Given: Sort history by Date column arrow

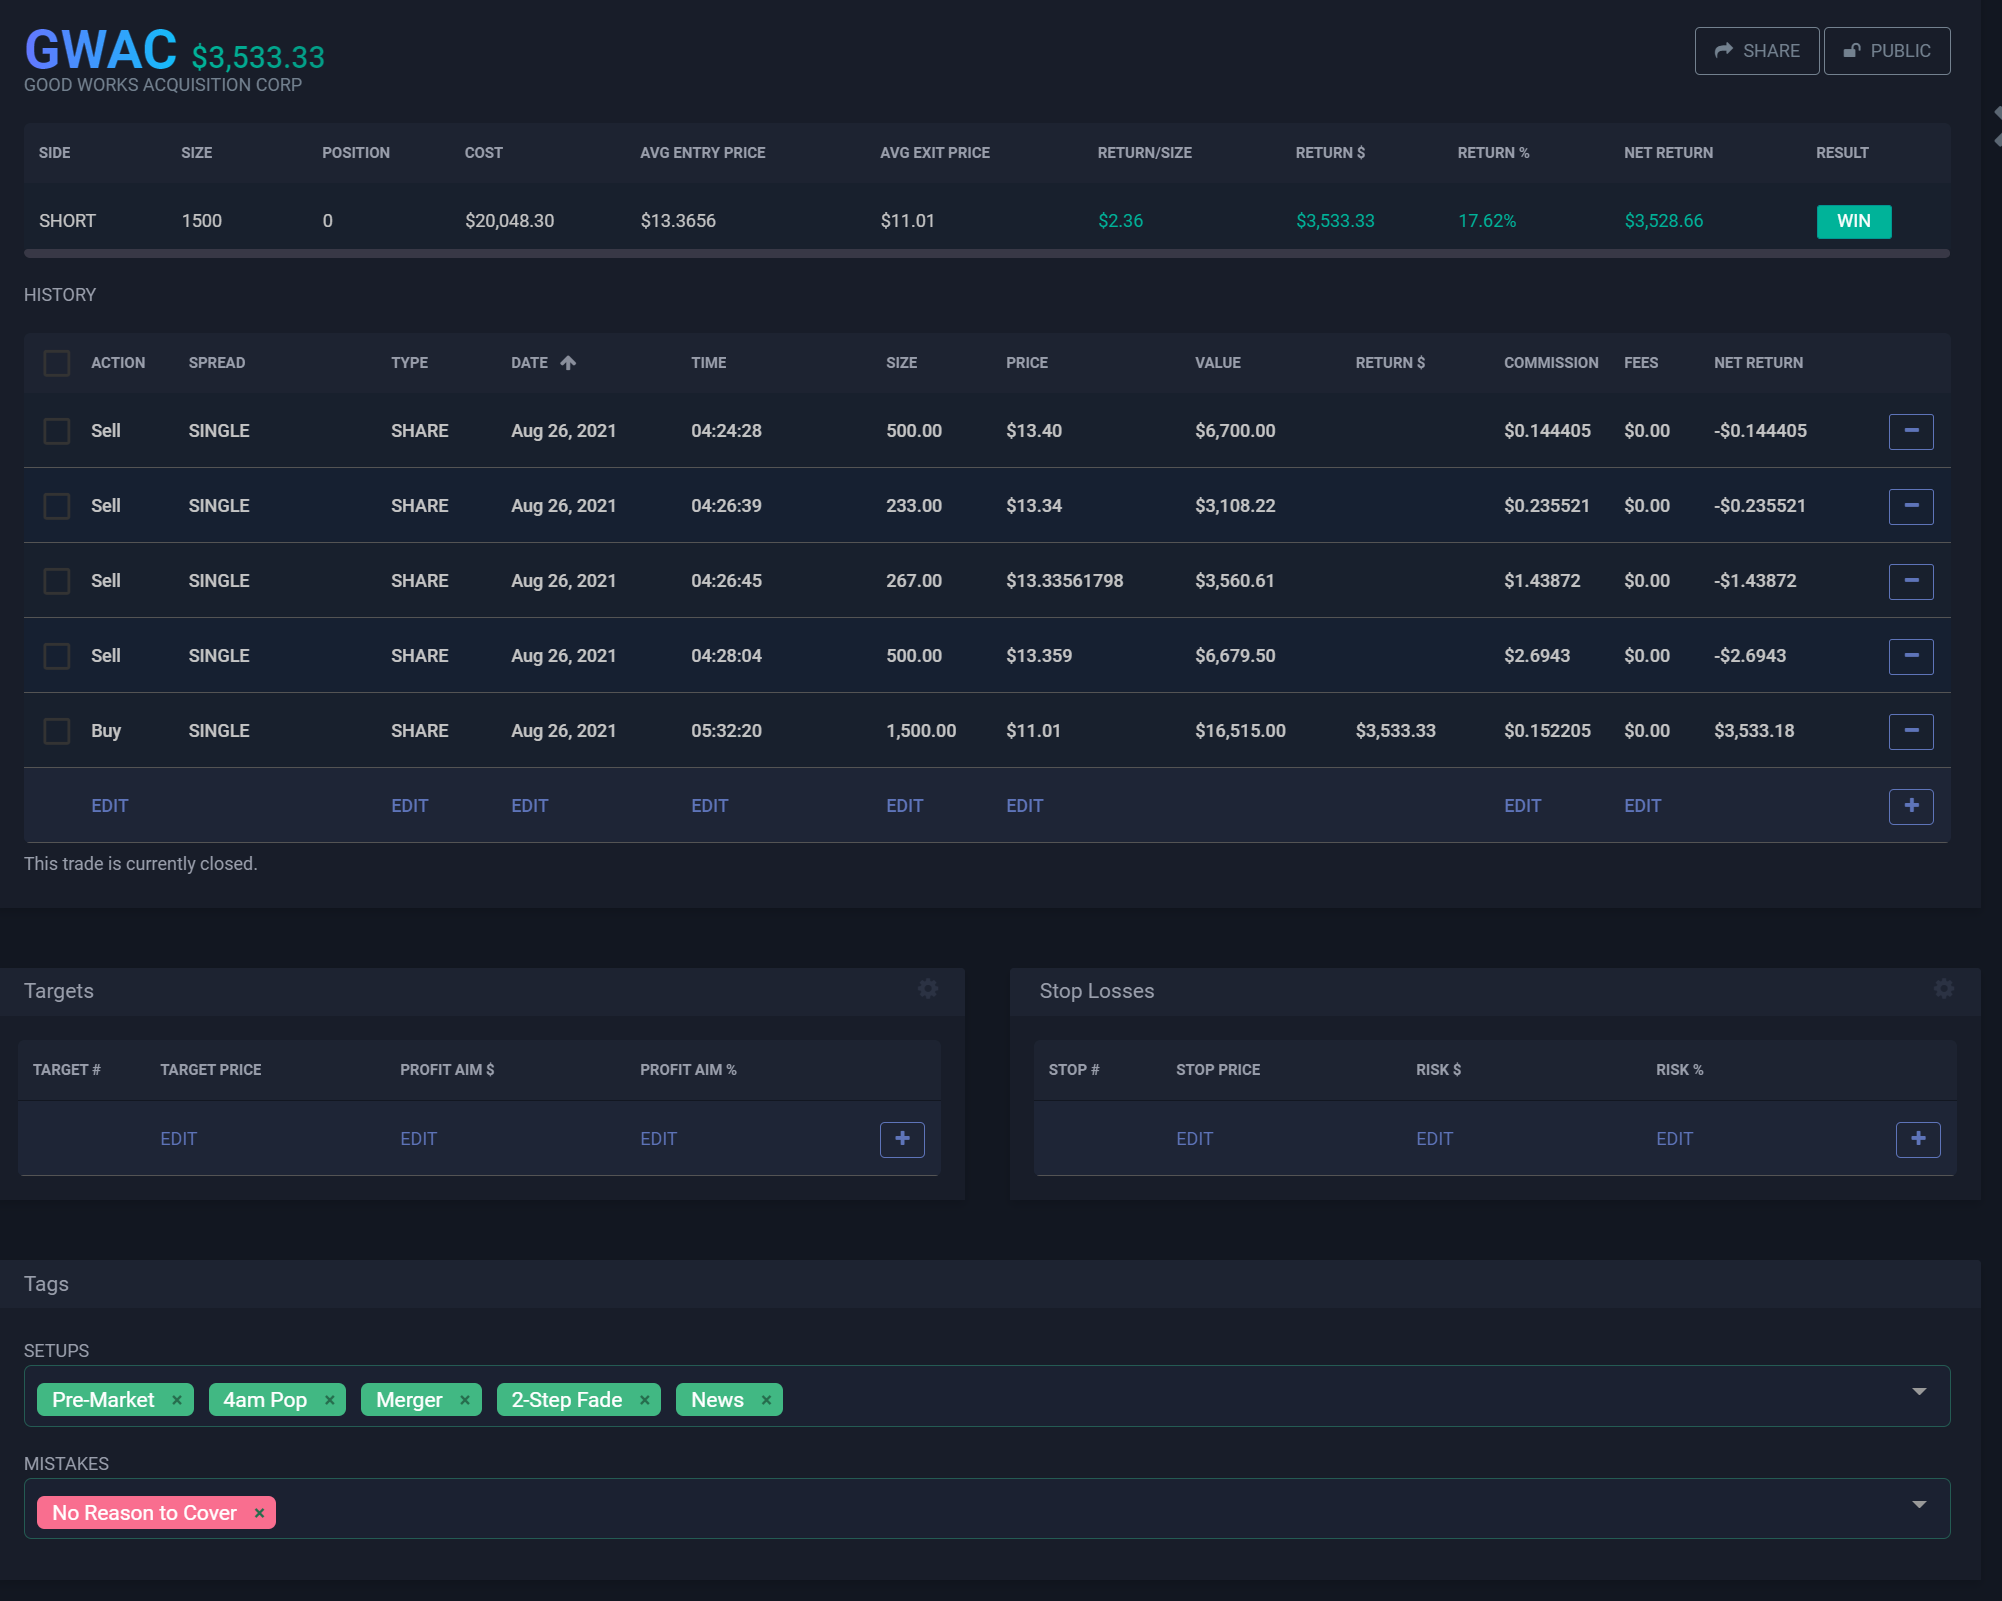Looking at the screenshot, I should [568, 363].
